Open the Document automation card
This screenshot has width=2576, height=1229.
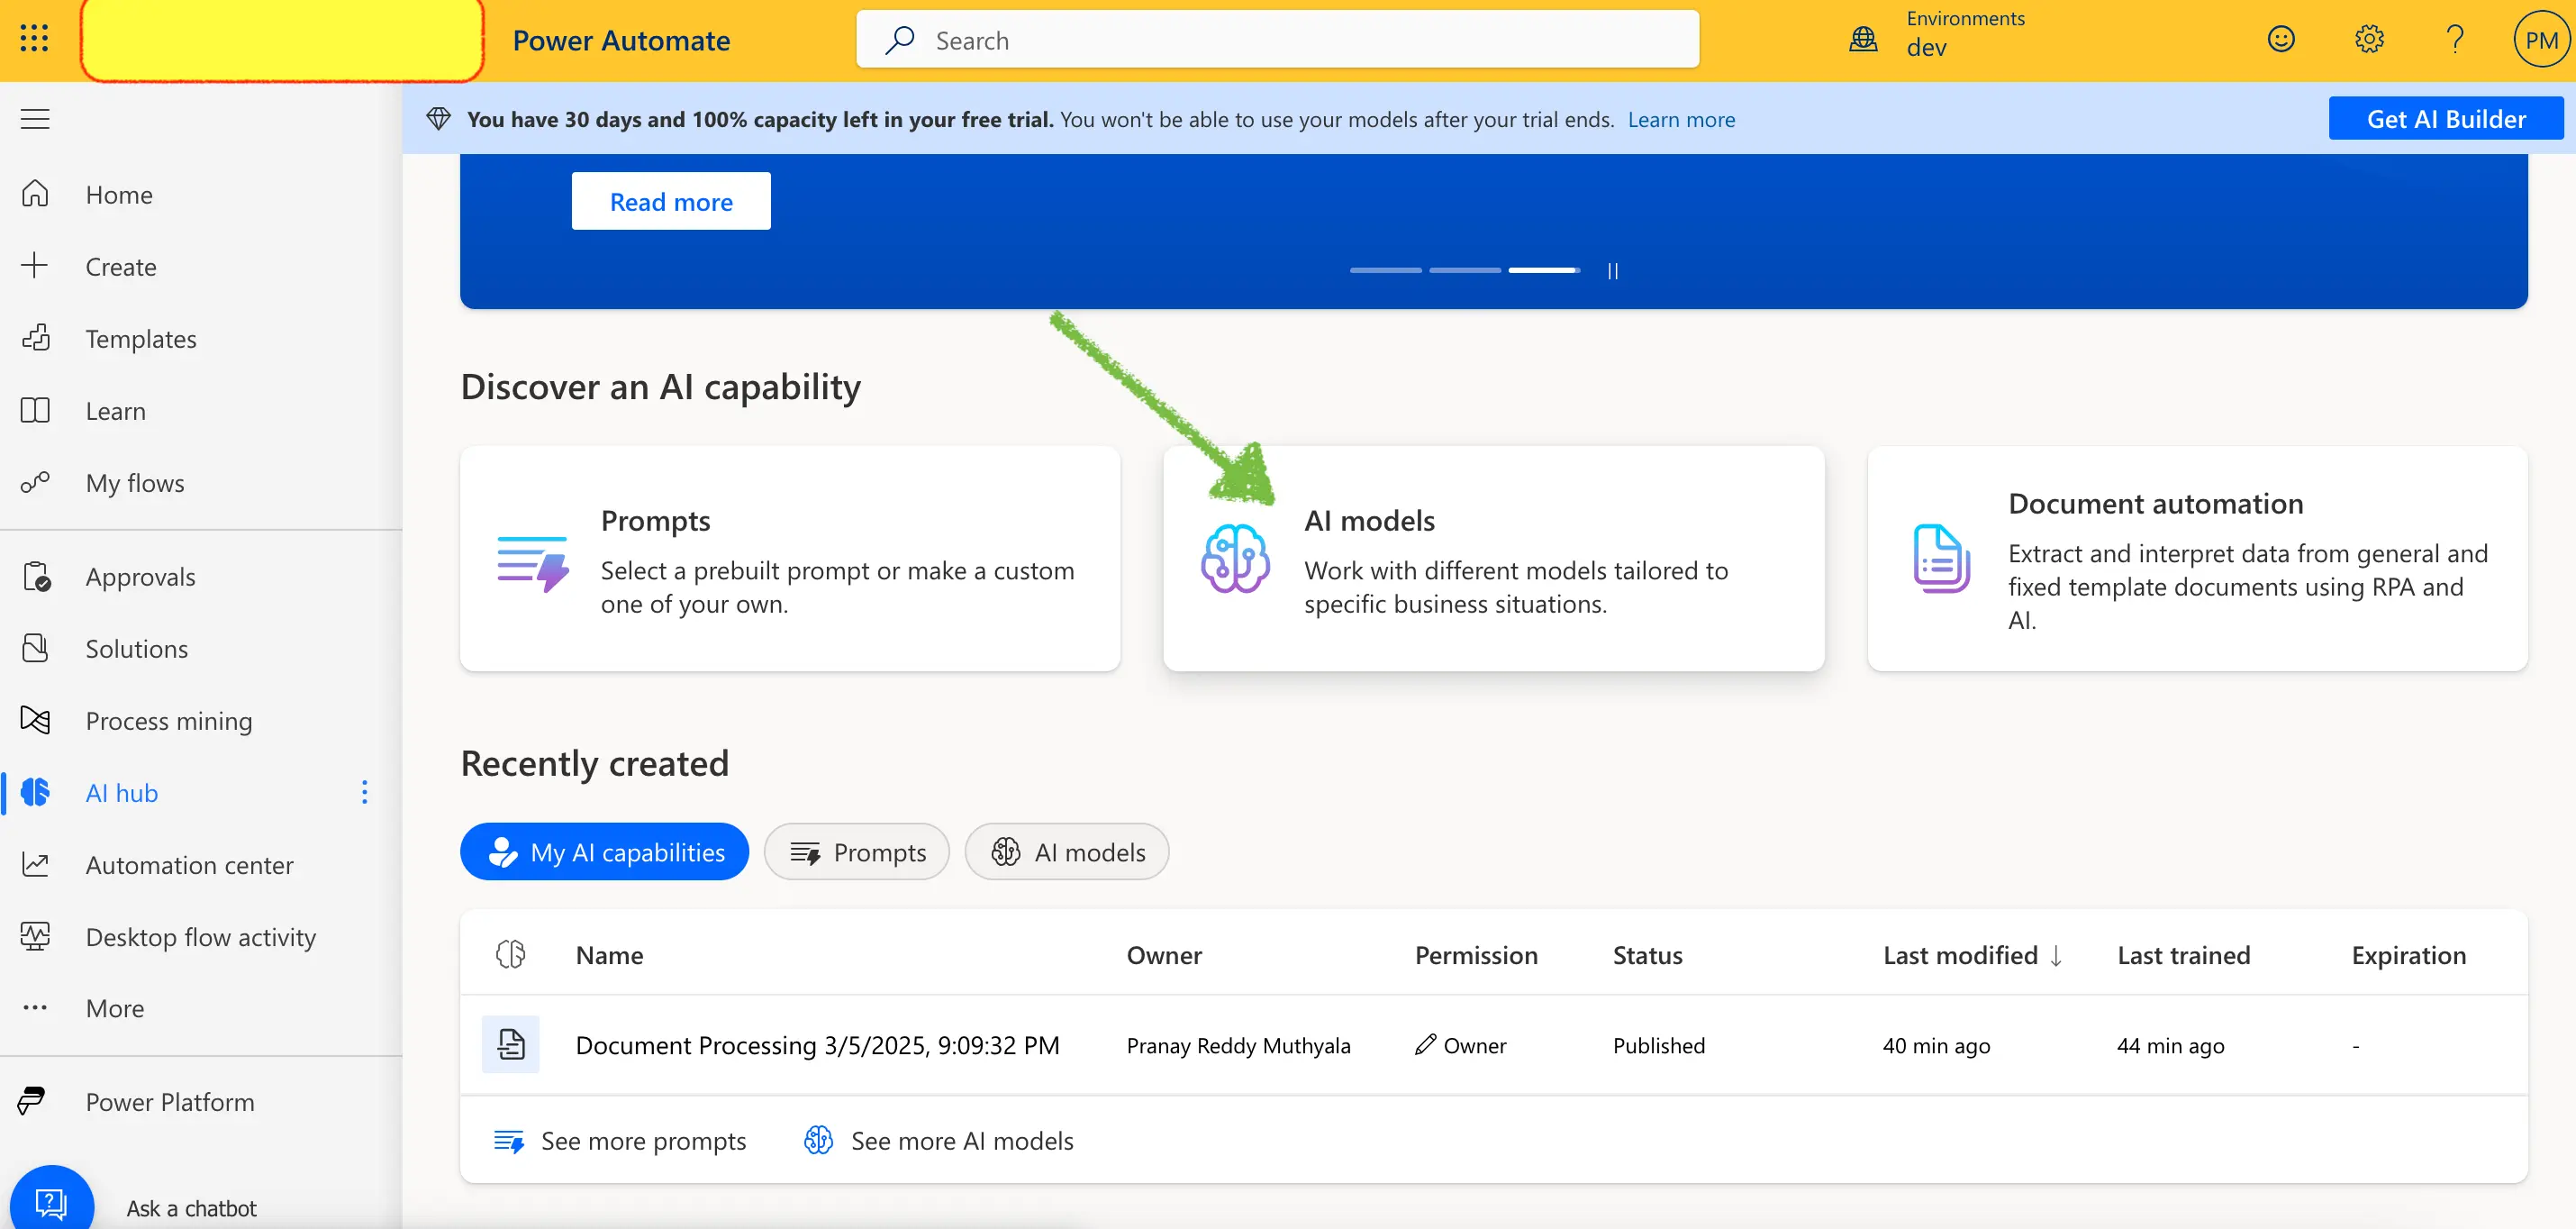click(x=2197, y=558)
